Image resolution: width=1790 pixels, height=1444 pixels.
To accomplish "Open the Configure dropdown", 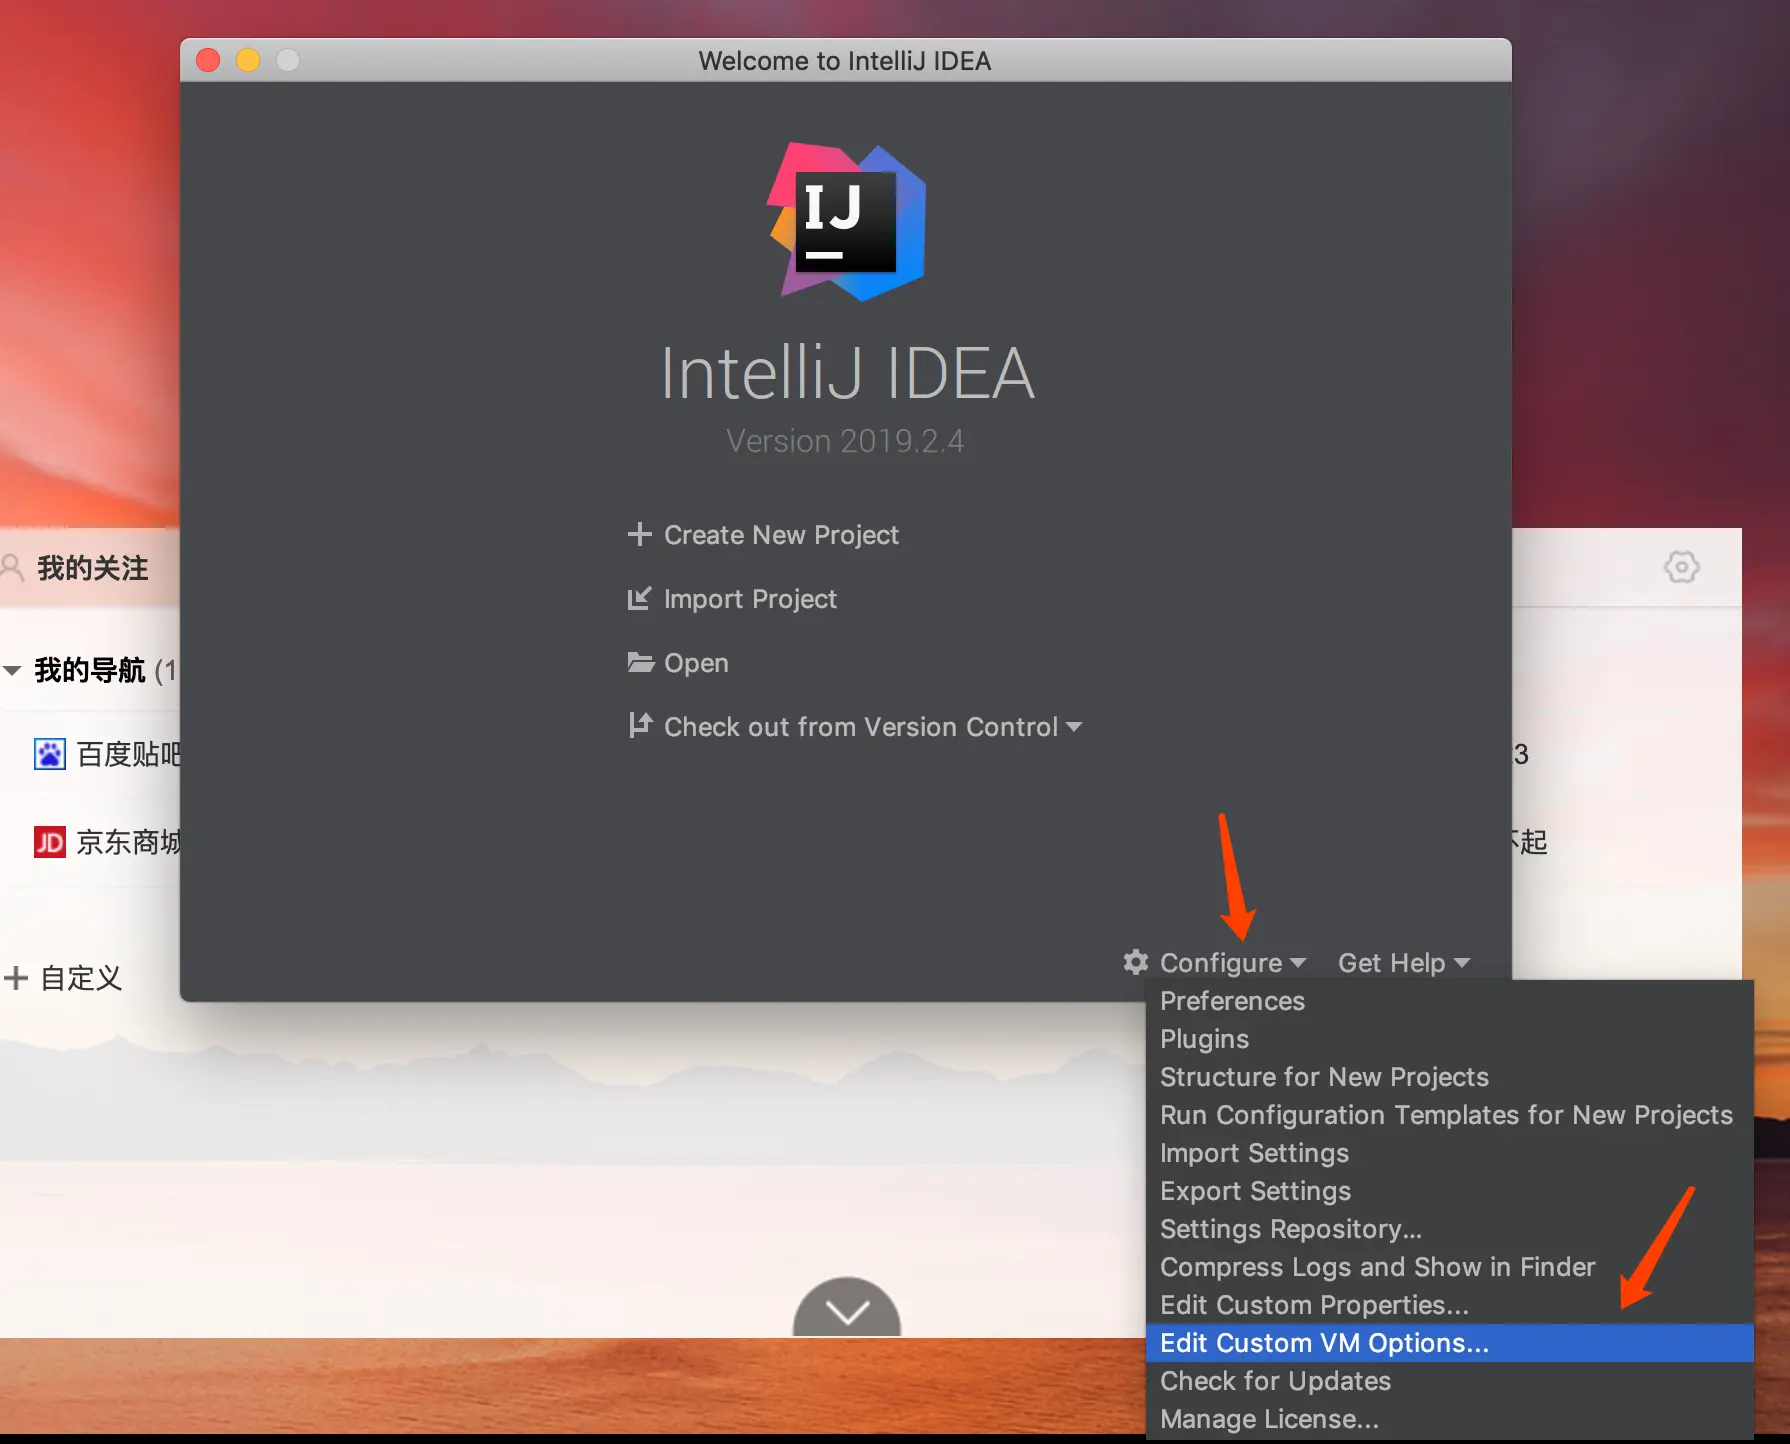I will pyautogui.click(x=1232, y=962).
